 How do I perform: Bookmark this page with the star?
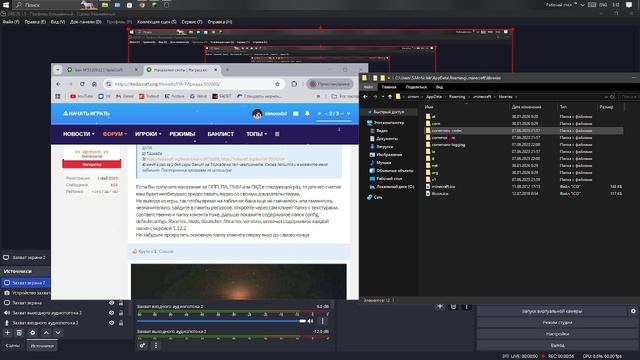pyautogui.click(x=277, y=84)
